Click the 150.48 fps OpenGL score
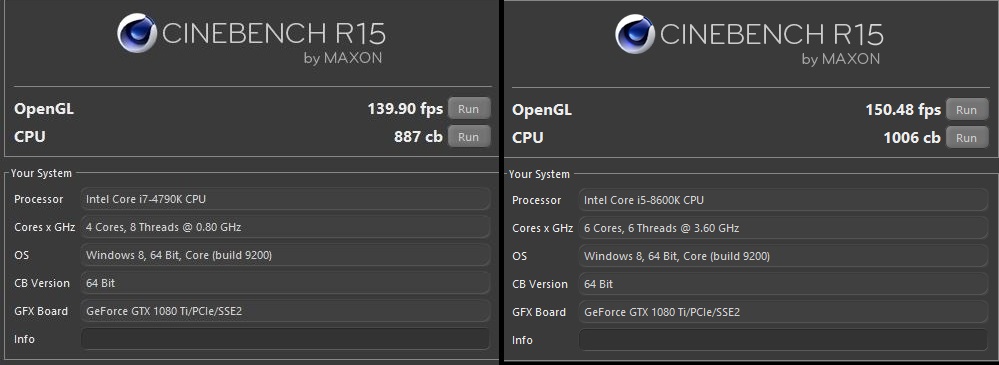The image size is (999, 365). click(x=903, y=110)
